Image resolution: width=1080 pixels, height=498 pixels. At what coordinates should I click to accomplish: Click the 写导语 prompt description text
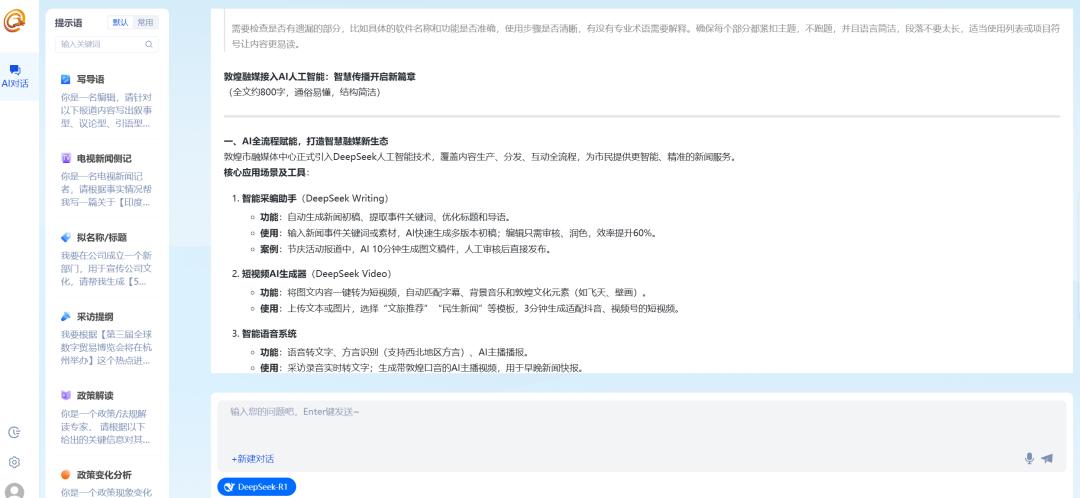click(x=106, y=110)
